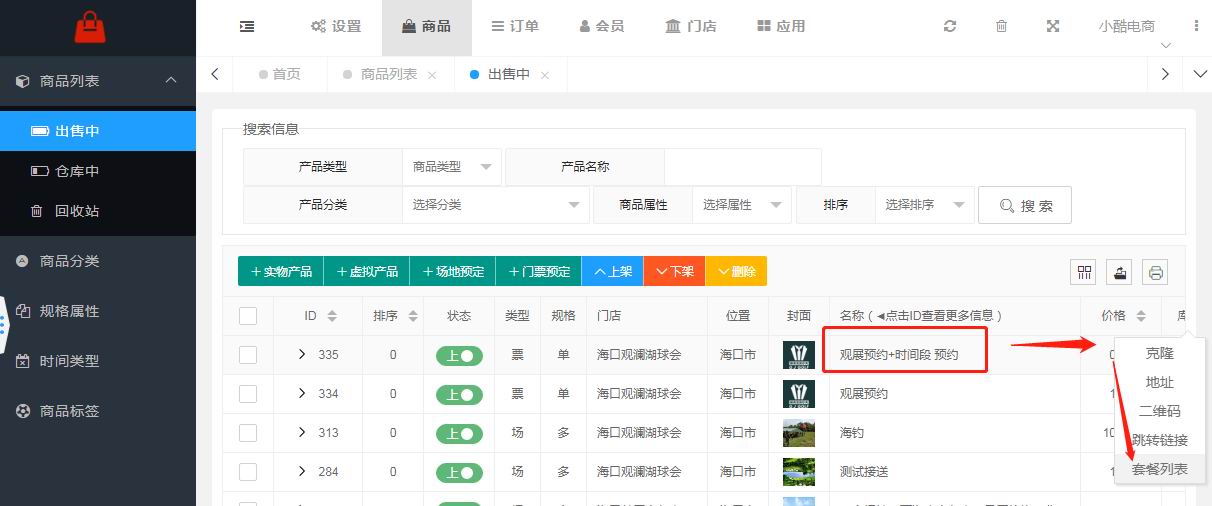The width and height of the screenshot is (1212, 506).
Task: Toggle status switch for product 284
Action: point(459,472)
